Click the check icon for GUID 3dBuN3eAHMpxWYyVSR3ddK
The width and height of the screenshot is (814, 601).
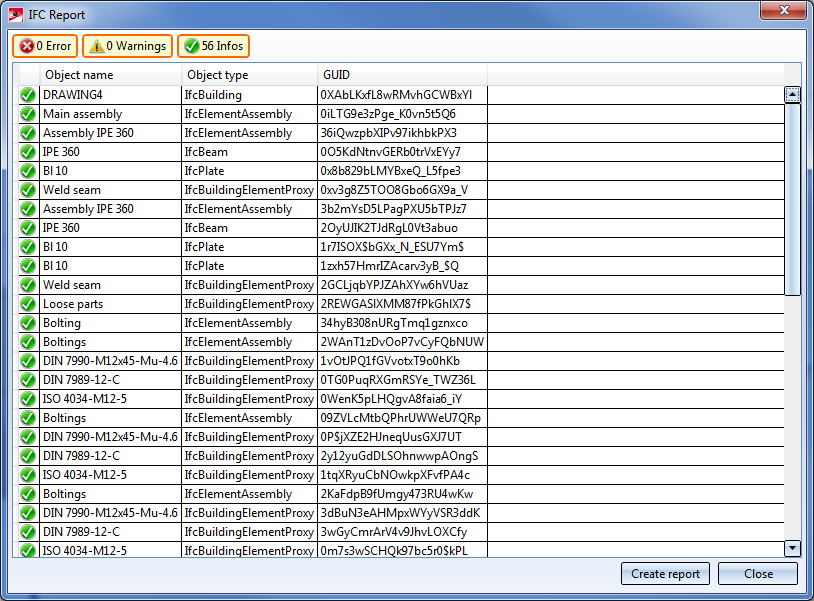28,513
